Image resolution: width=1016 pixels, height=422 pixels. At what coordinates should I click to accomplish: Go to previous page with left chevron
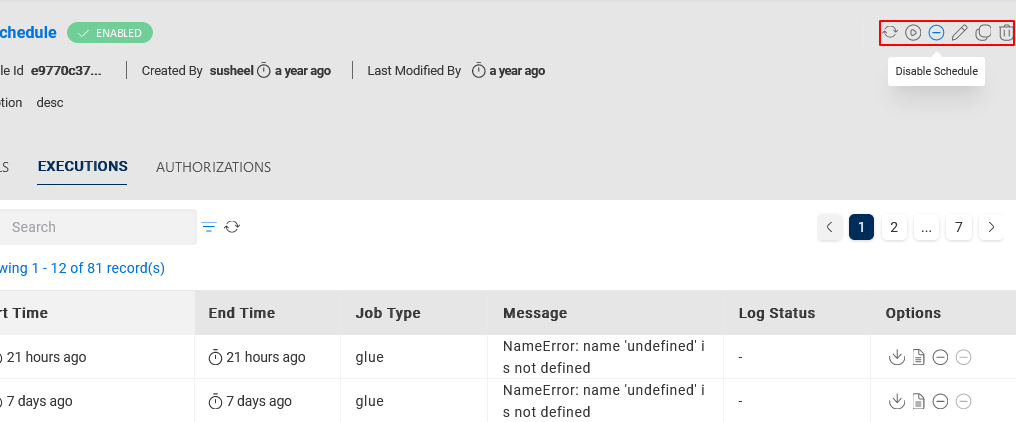tap(829, 227)
